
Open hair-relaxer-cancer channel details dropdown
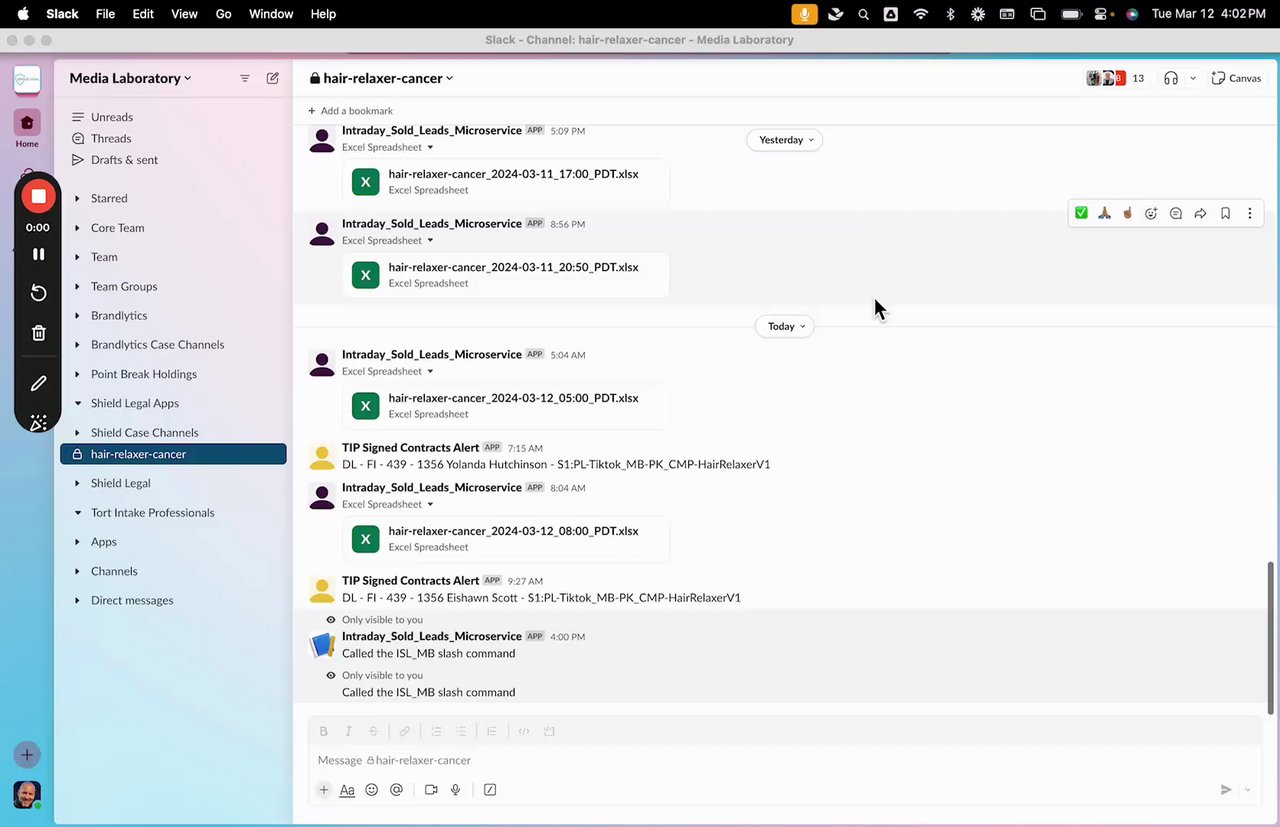click(x=381, y=78)
